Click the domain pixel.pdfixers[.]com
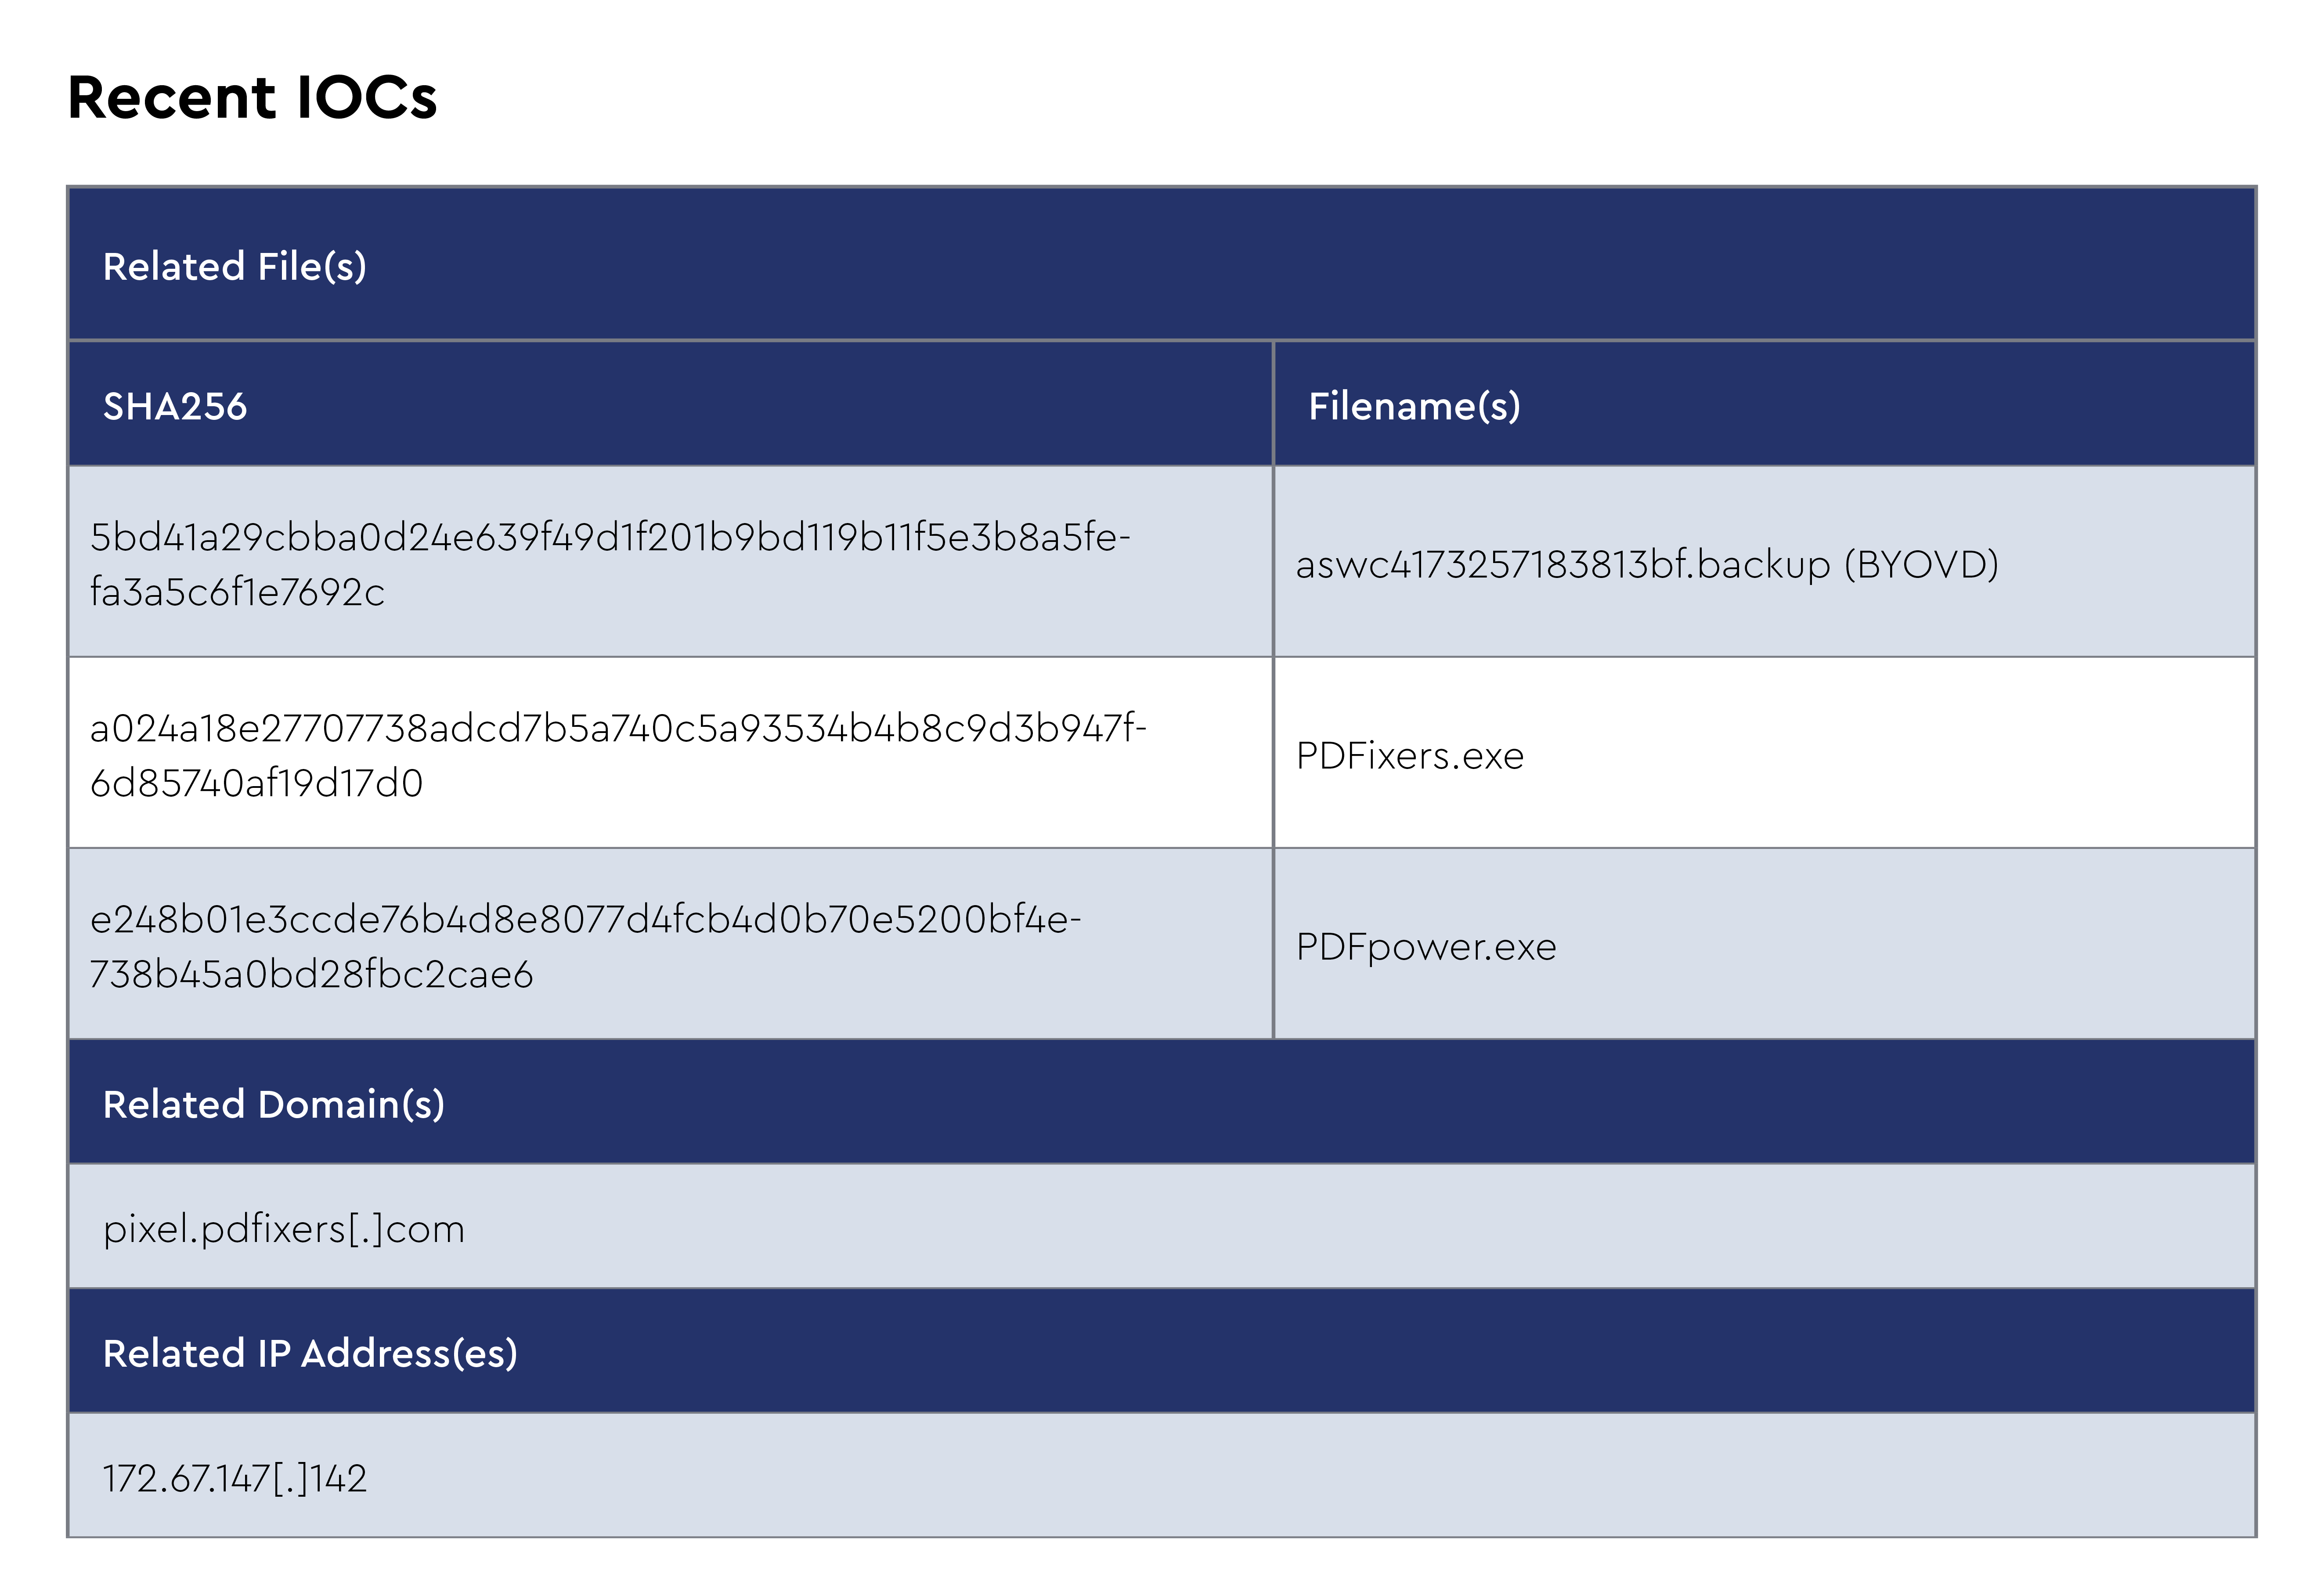Screen dimensions: 2324x1592 point(284,1229)
